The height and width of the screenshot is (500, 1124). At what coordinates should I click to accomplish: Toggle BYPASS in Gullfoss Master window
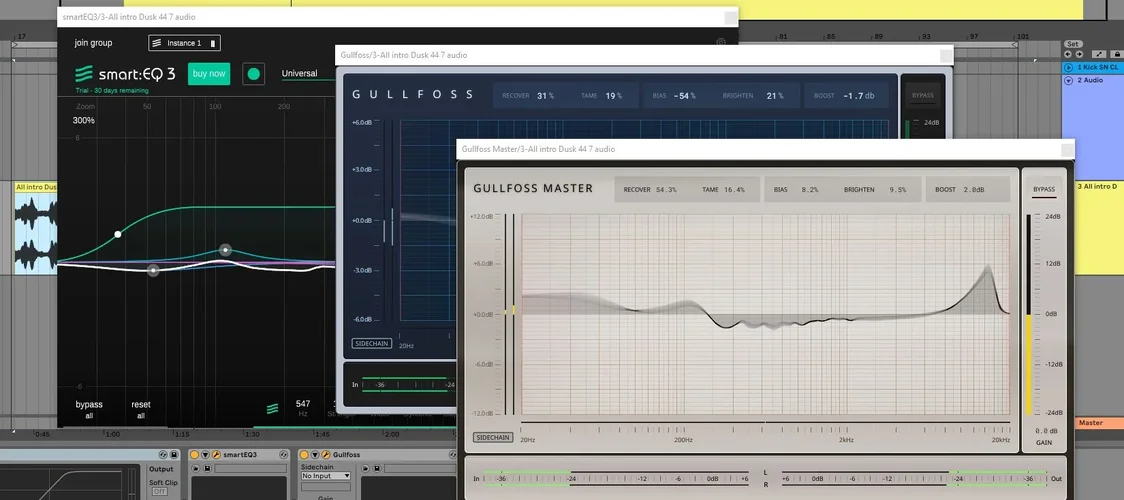(1044, 190)
